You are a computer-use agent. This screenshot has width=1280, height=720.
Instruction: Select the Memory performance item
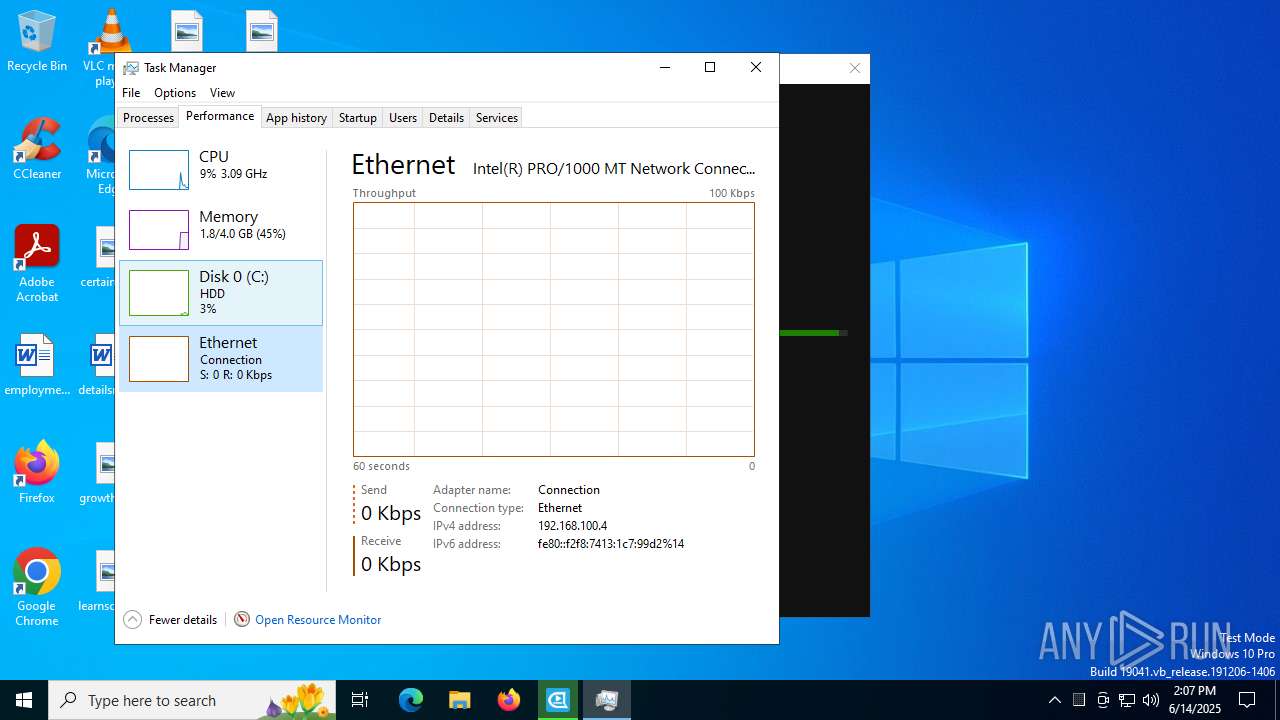click(x=221, y=229)
